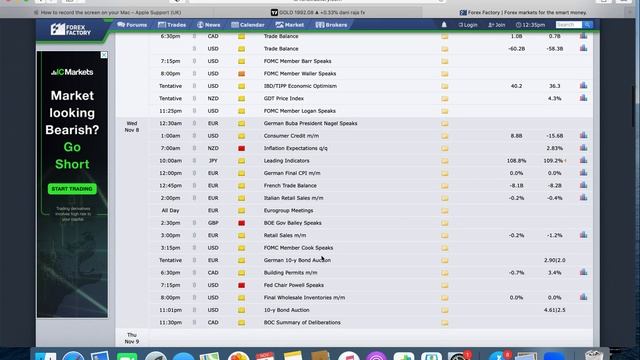Image resolution: width=640 pixels, height=360 pixels.
Task: Click the 109.2% previous value for Leading Indicators
Action: [553, 161]
